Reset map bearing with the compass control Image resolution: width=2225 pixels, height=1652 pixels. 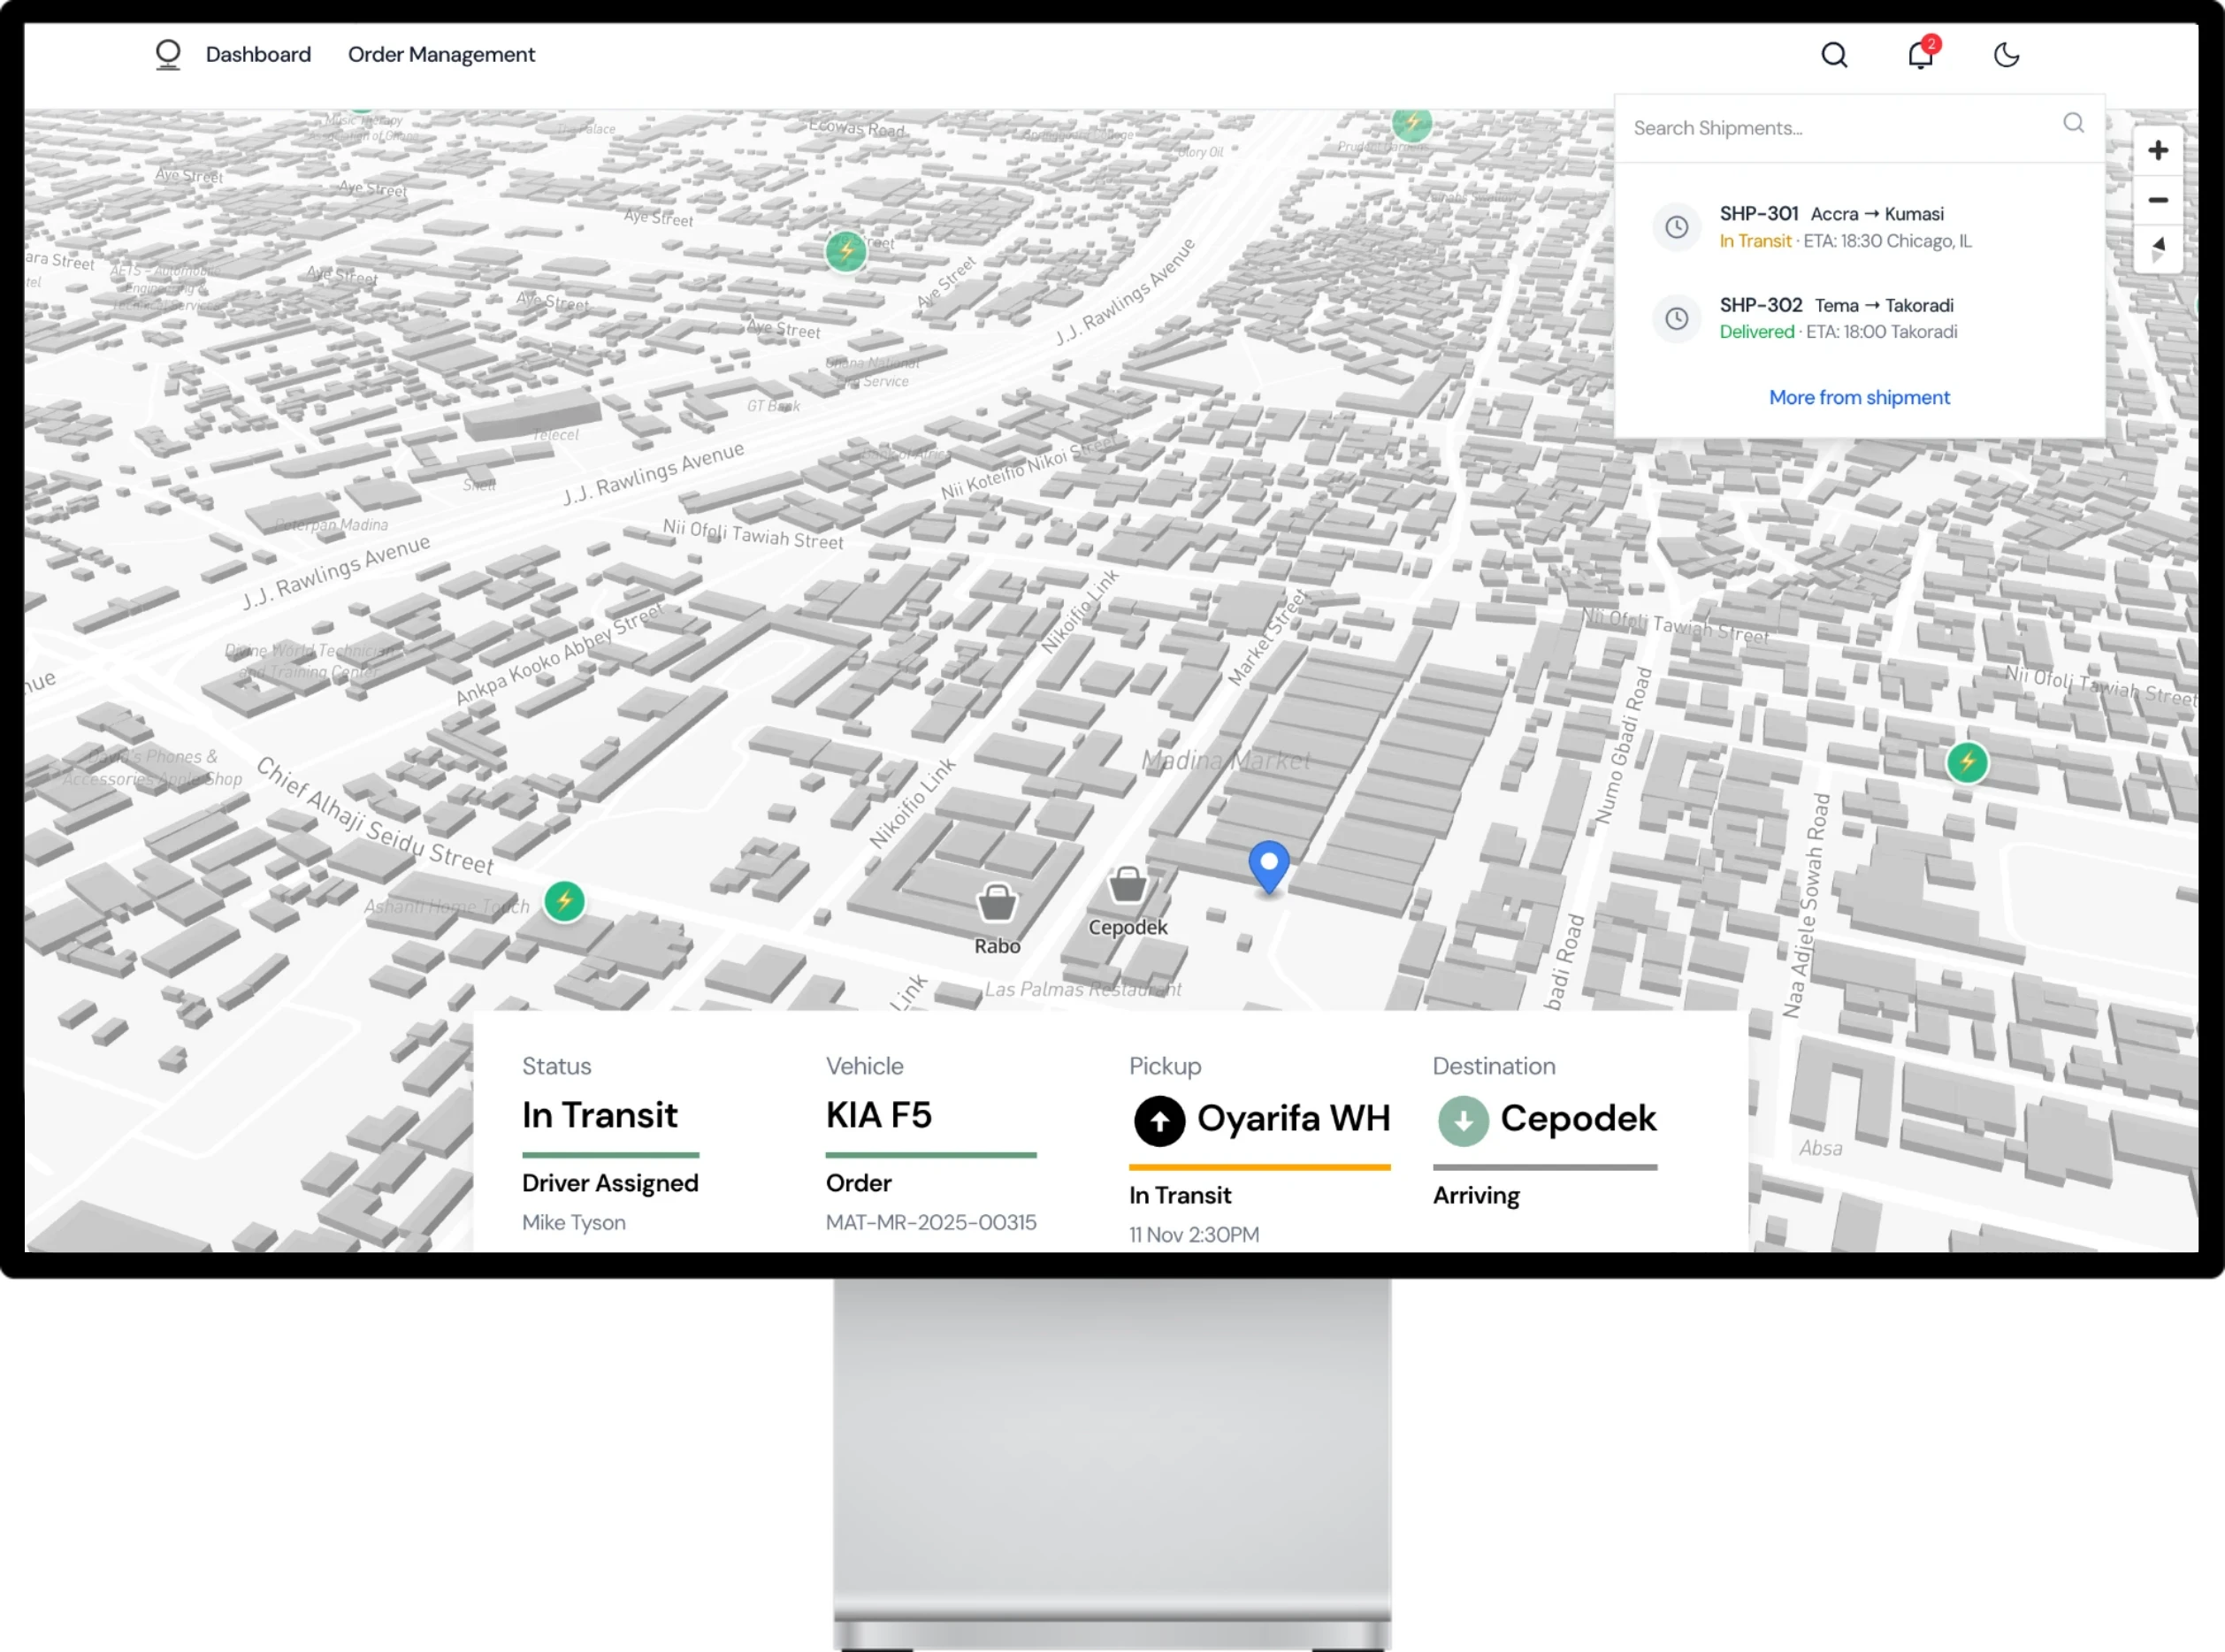(x=2158, y=248)
